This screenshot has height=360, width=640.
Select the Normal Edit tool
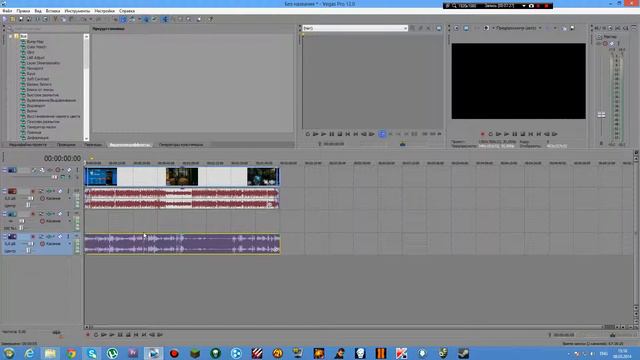(x=164, y=19)
